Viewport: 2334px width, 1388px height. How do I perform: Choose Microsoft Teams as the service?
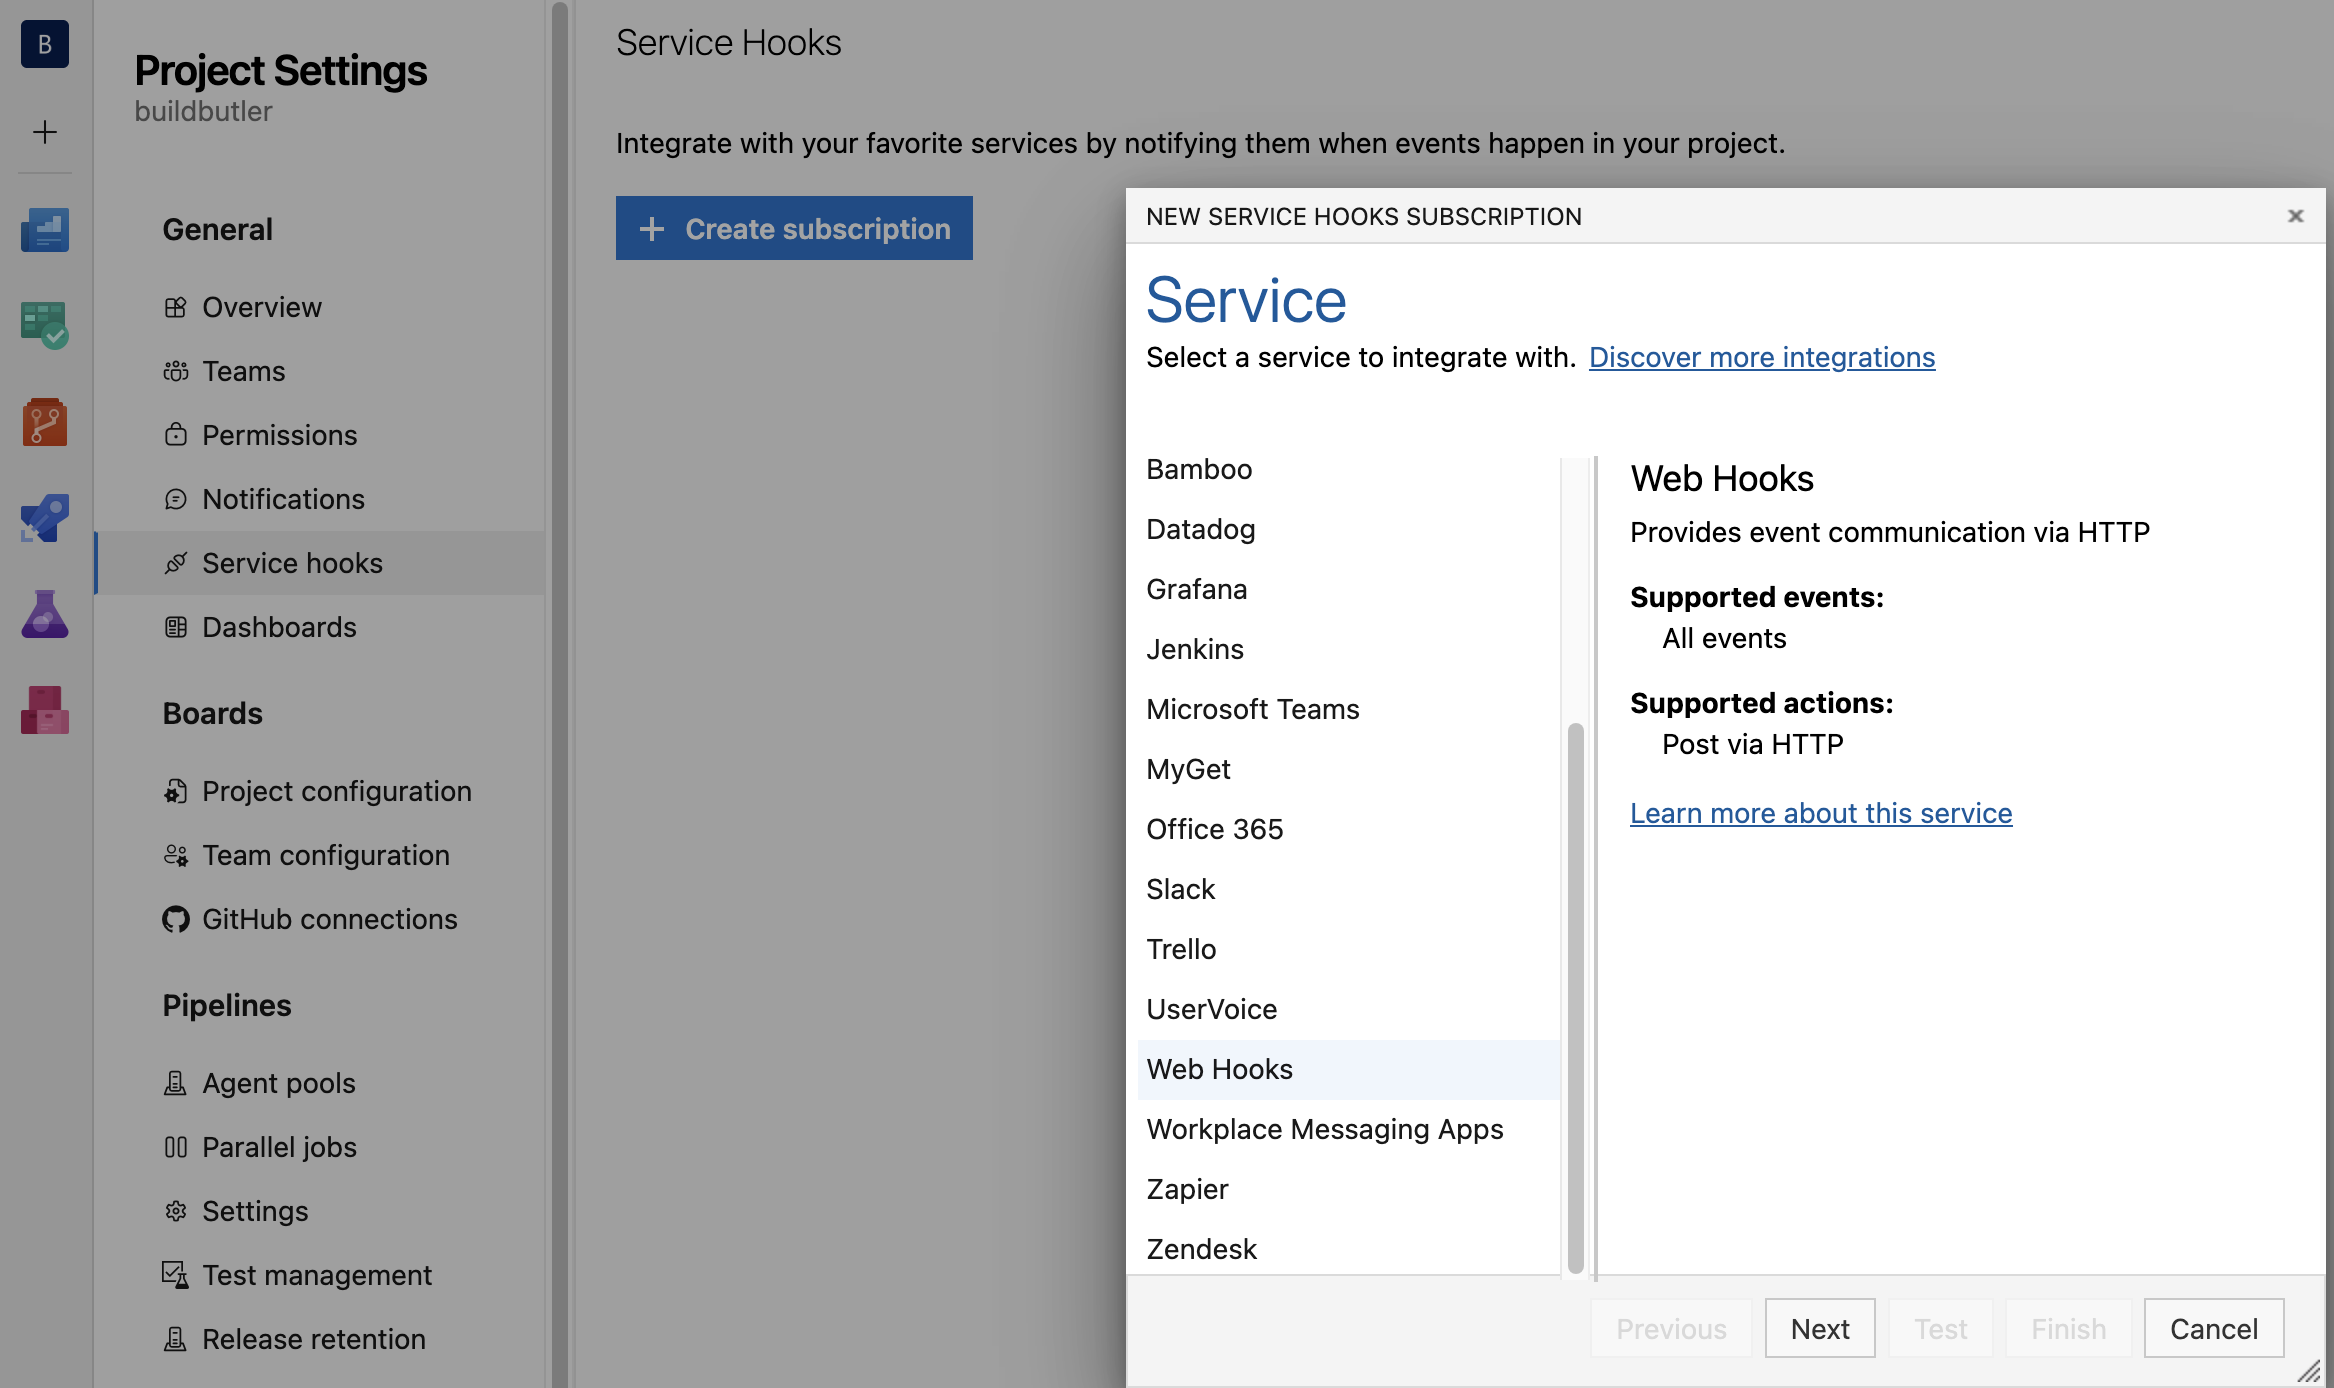click(1252, 709)
